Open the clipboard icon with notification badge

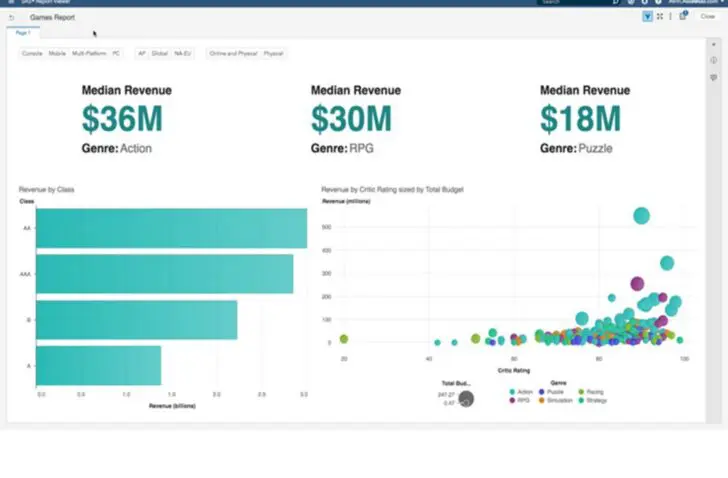point(683,16)
